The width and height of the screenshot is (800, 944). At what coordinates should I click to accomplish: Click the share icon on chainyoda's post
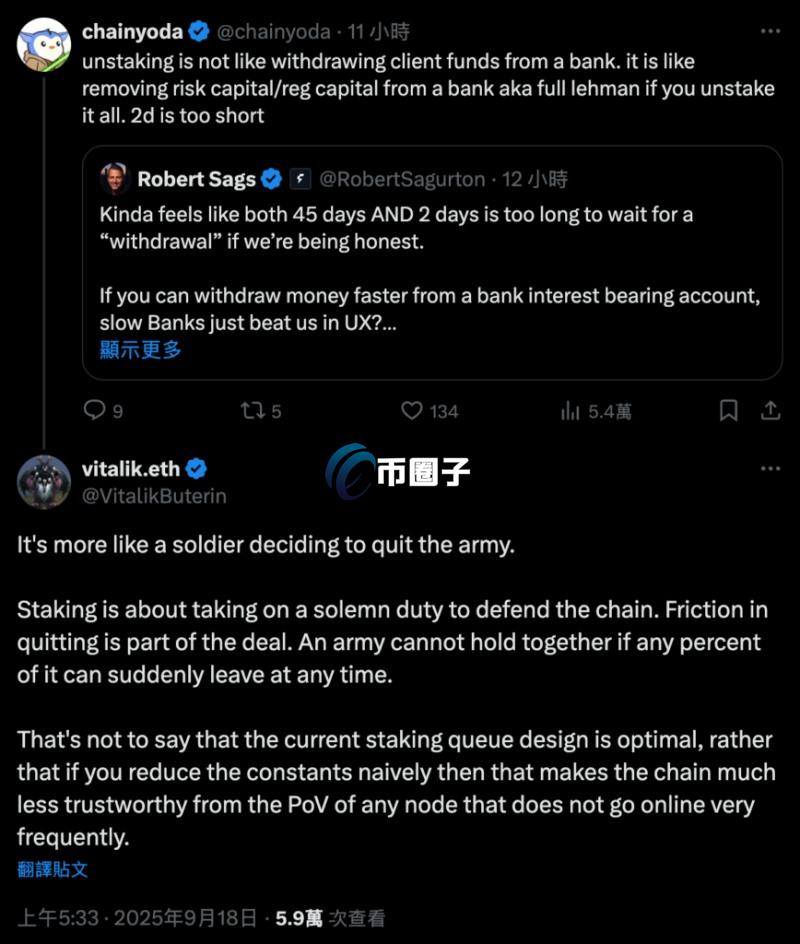pos(771,410)
